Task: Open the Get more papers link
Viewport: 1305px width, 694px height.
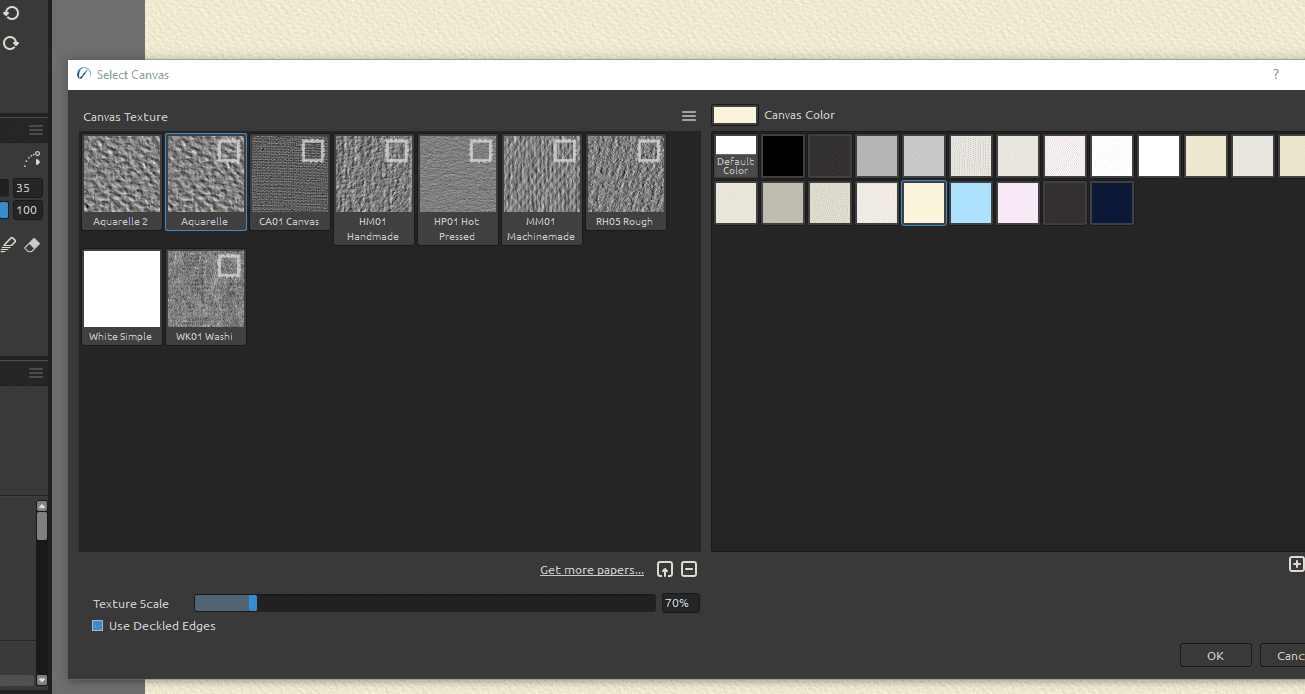Action: pos(592,570)
